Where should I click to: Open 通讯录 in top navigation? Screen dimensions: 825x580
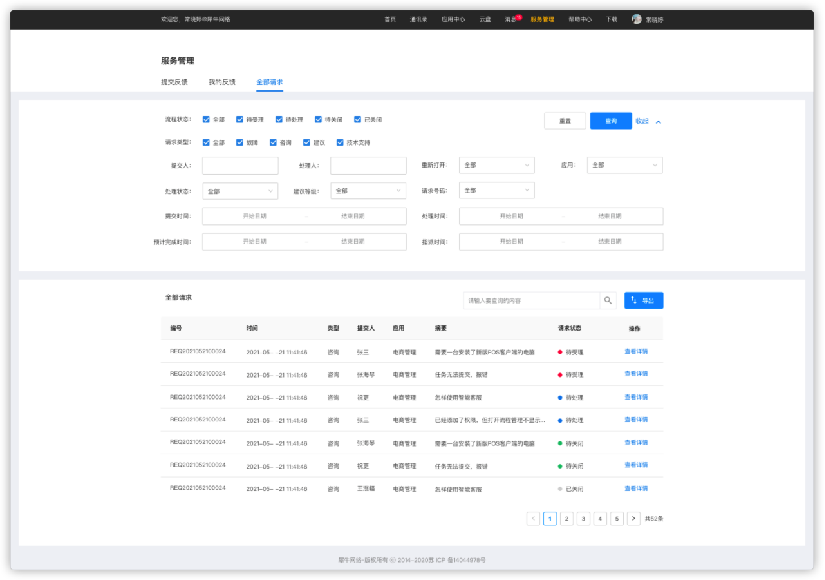(419, 19)
